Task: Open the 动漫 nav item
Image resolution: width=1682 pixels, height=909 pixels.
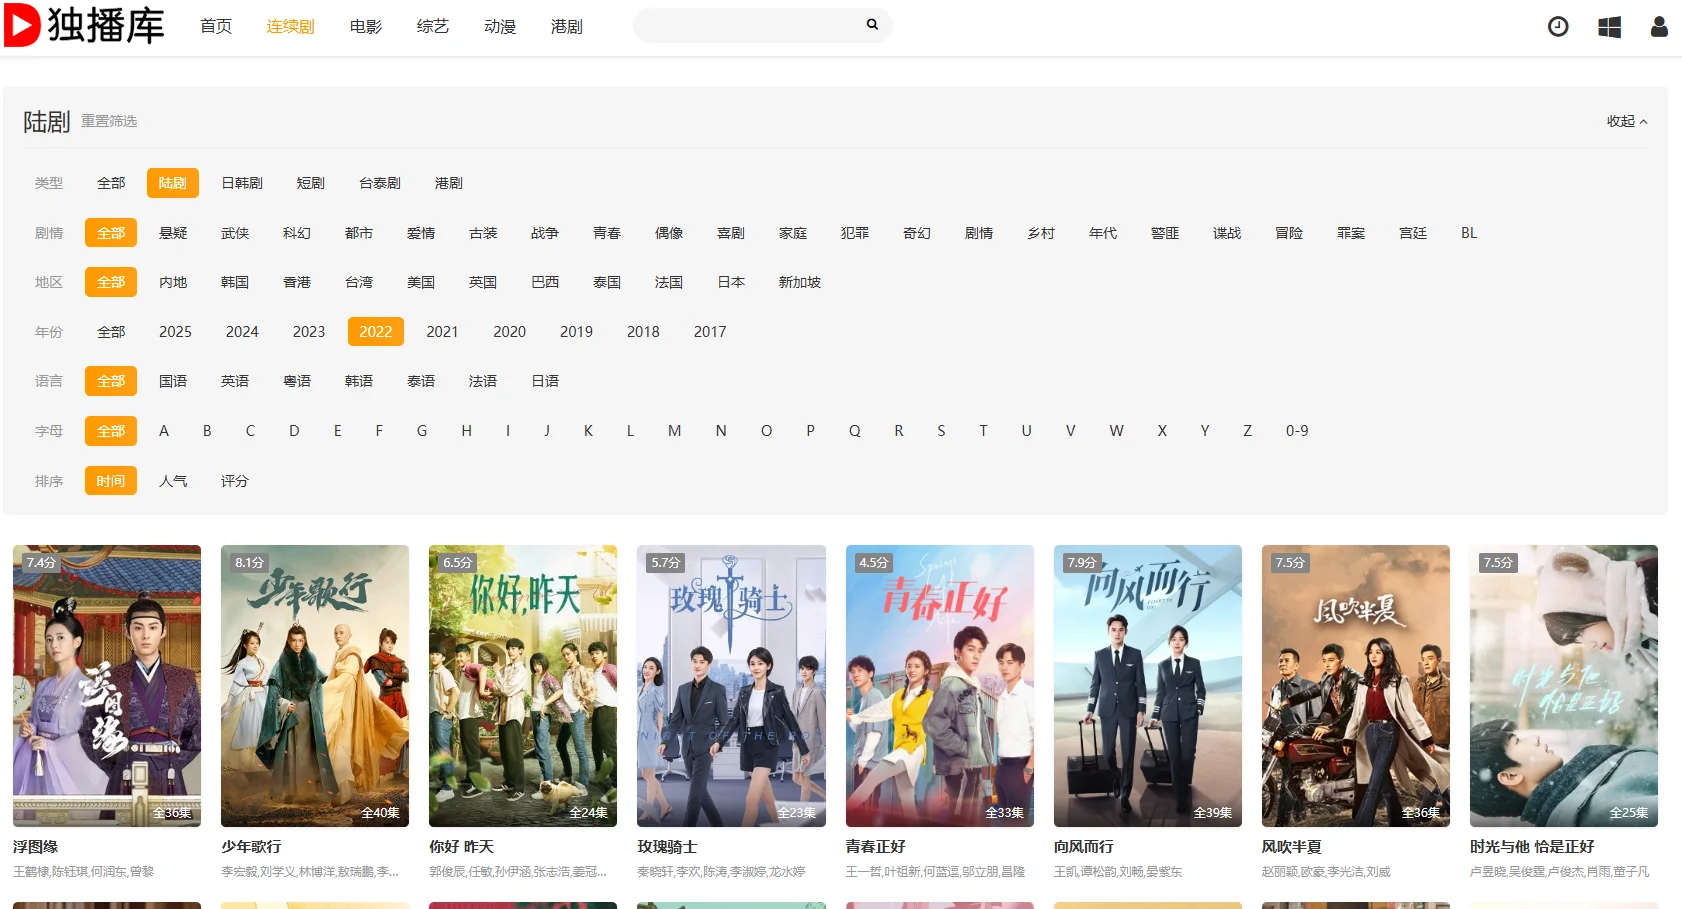Action: point(500,26)
